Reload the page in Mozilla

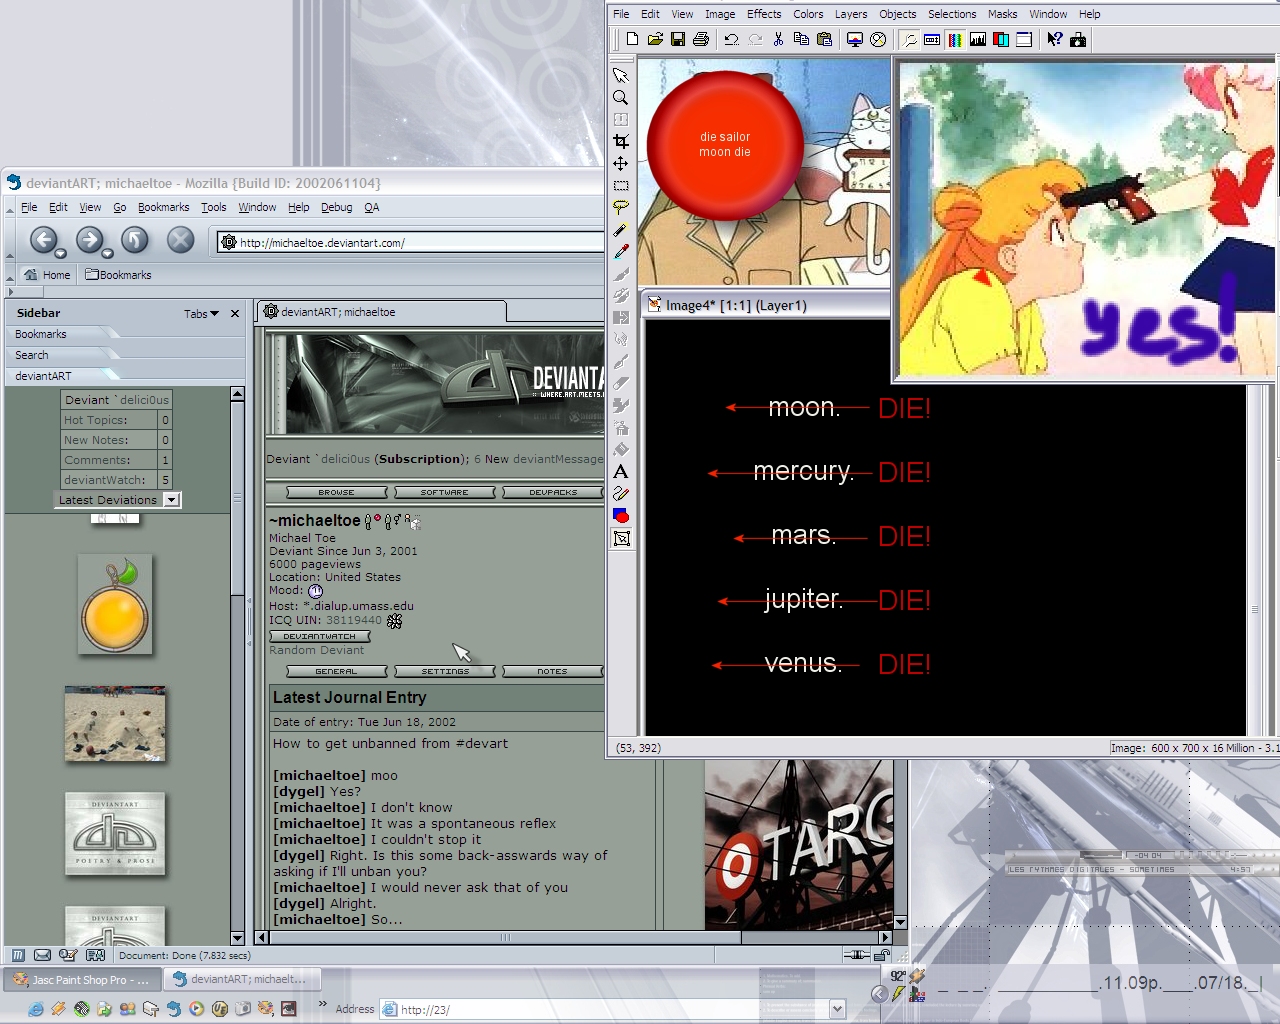pos(135,239)
